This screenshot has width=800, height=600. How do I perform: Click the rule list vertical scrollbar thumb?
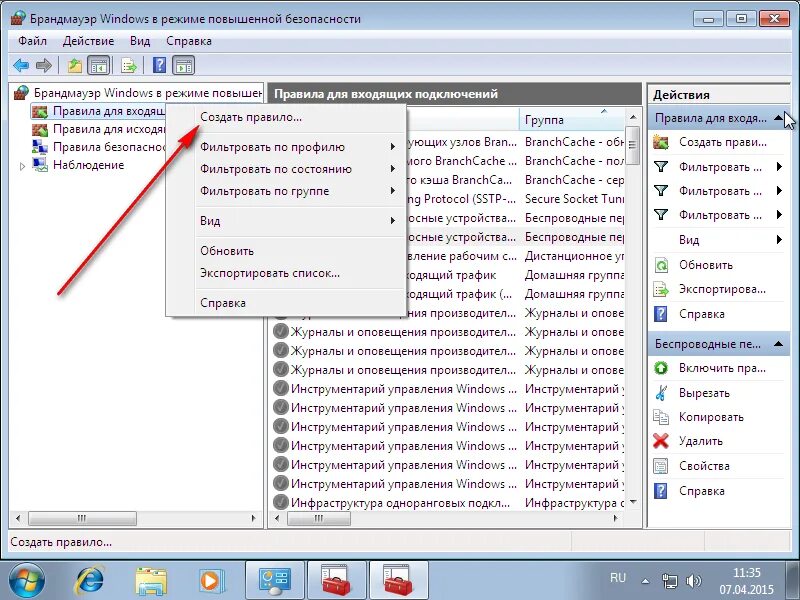pos(633,145)
